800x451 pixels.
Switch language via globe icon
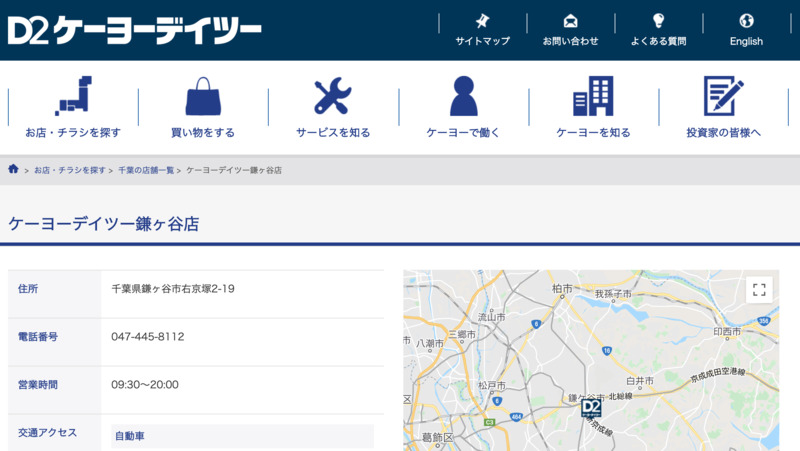[x=746, y=21]
